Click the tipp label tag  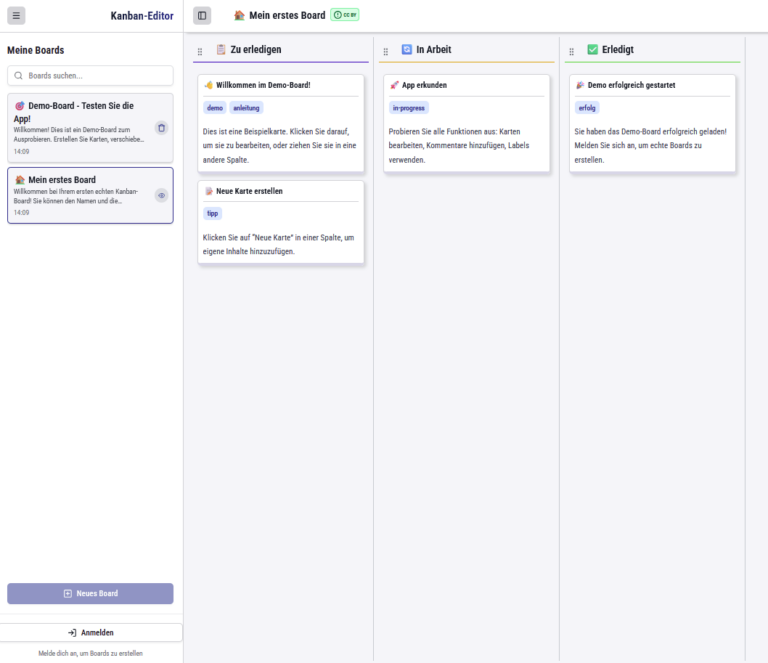(213, 213)
